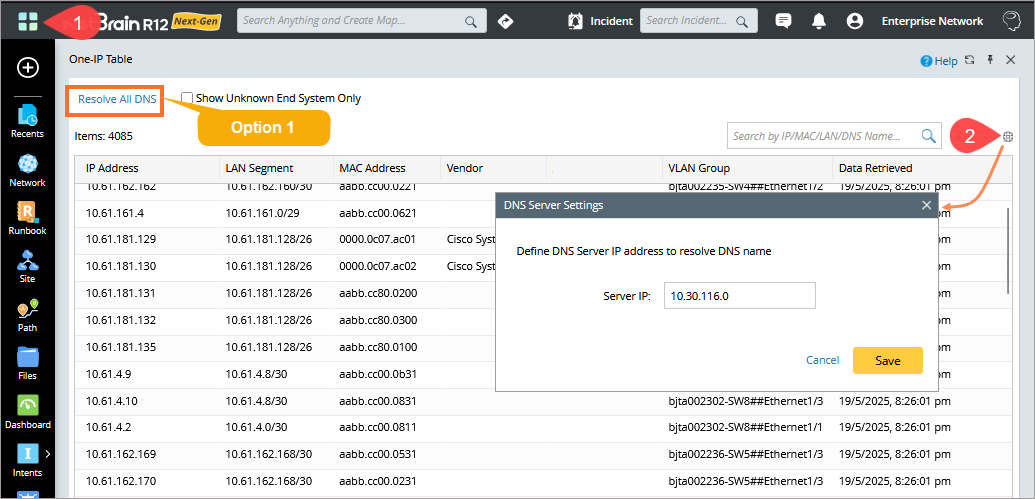Close the DNS Server Settings dialog
This screenshot has height=499, width=1035.
(x=927, y=205)
